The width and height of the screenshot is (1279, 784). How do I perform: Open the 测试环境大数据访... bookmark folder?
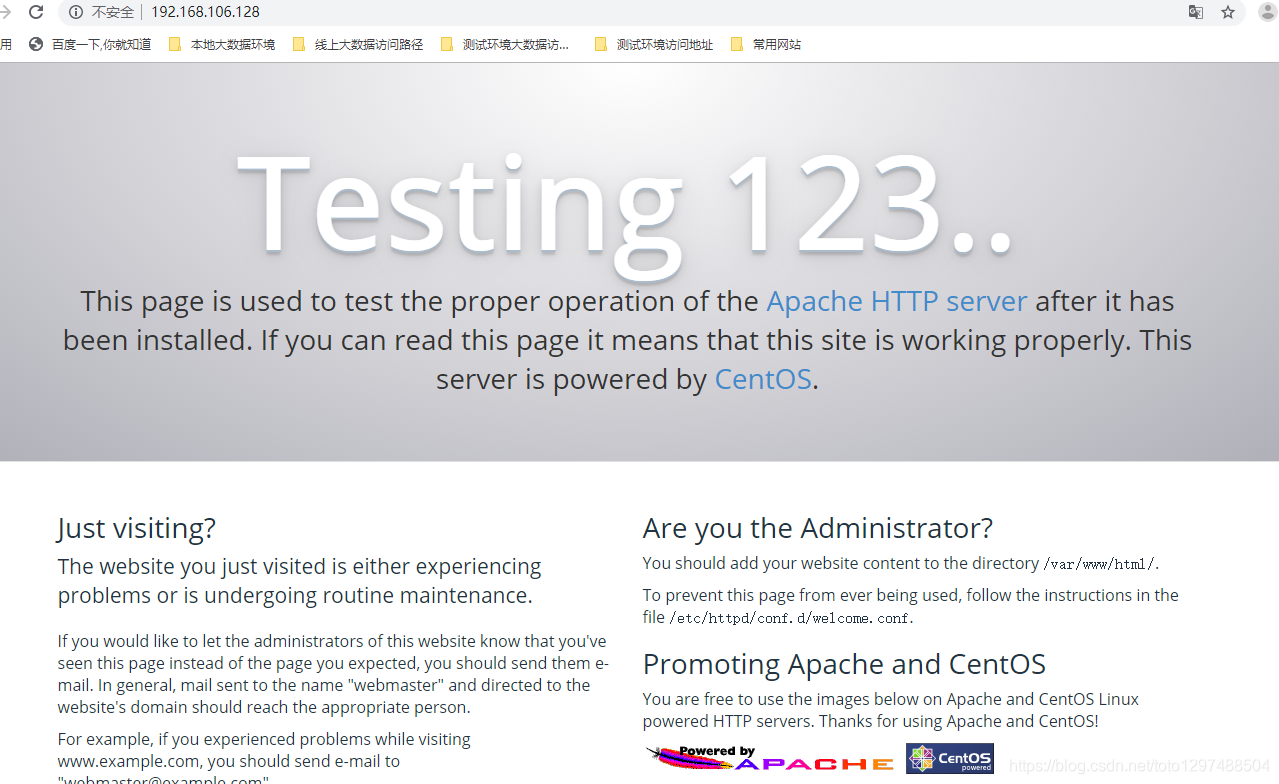pos(505,44)
